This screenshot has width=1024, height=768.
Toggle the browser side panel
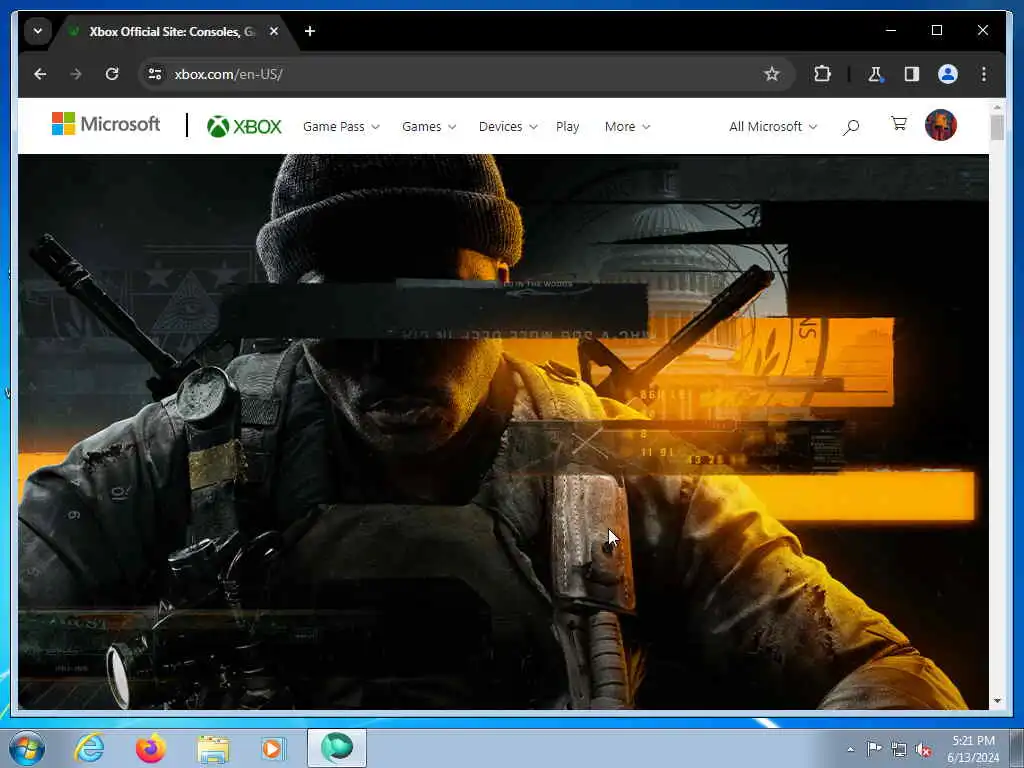pyautogui.click(x=912, y=74)
